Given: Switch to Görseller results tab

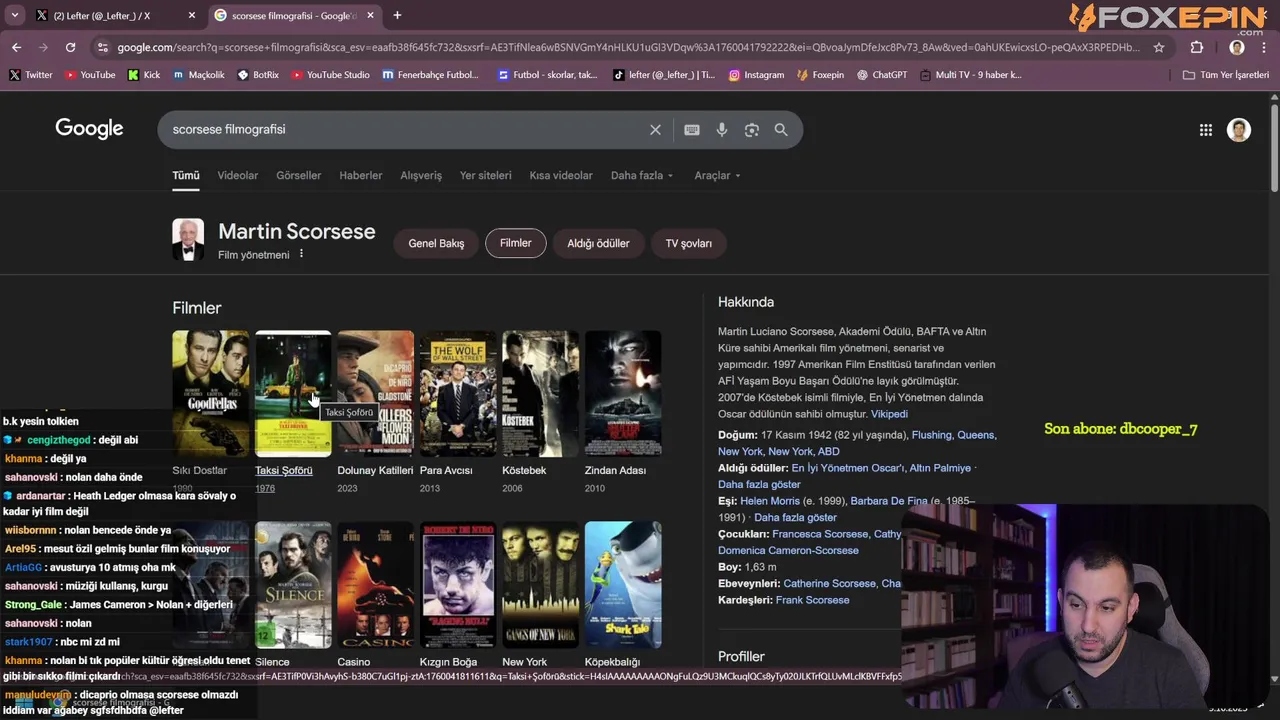Looking at the screenshot, I should coord(299,175).
